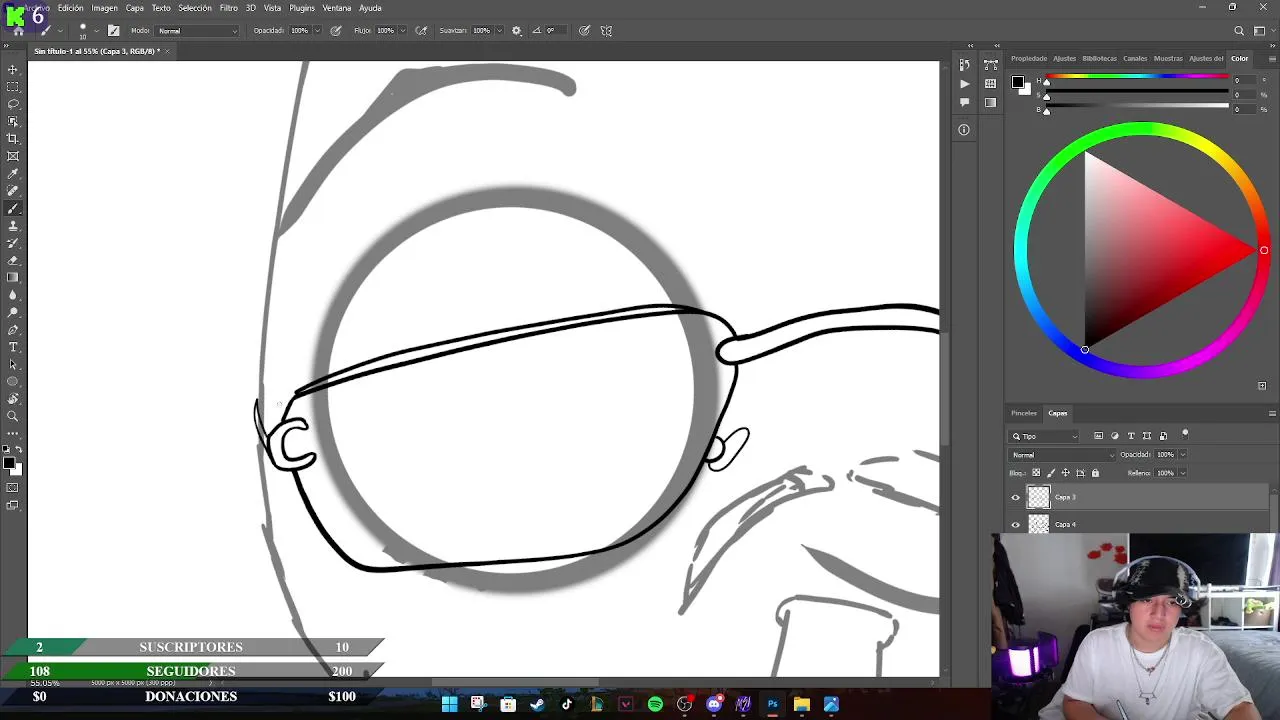The height and width of the screenshot is (720, 1280).
Task: Open the Gradients panel icon in side dock
Action: (x=990, y=102)
